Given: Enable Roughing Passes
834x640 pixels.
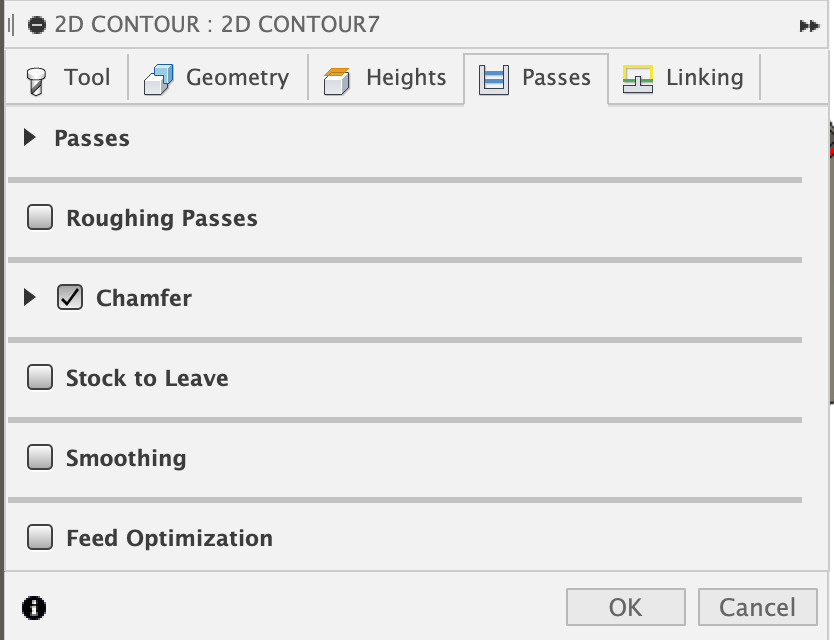Looking at the screenshot, I should [x=40, y=216].
